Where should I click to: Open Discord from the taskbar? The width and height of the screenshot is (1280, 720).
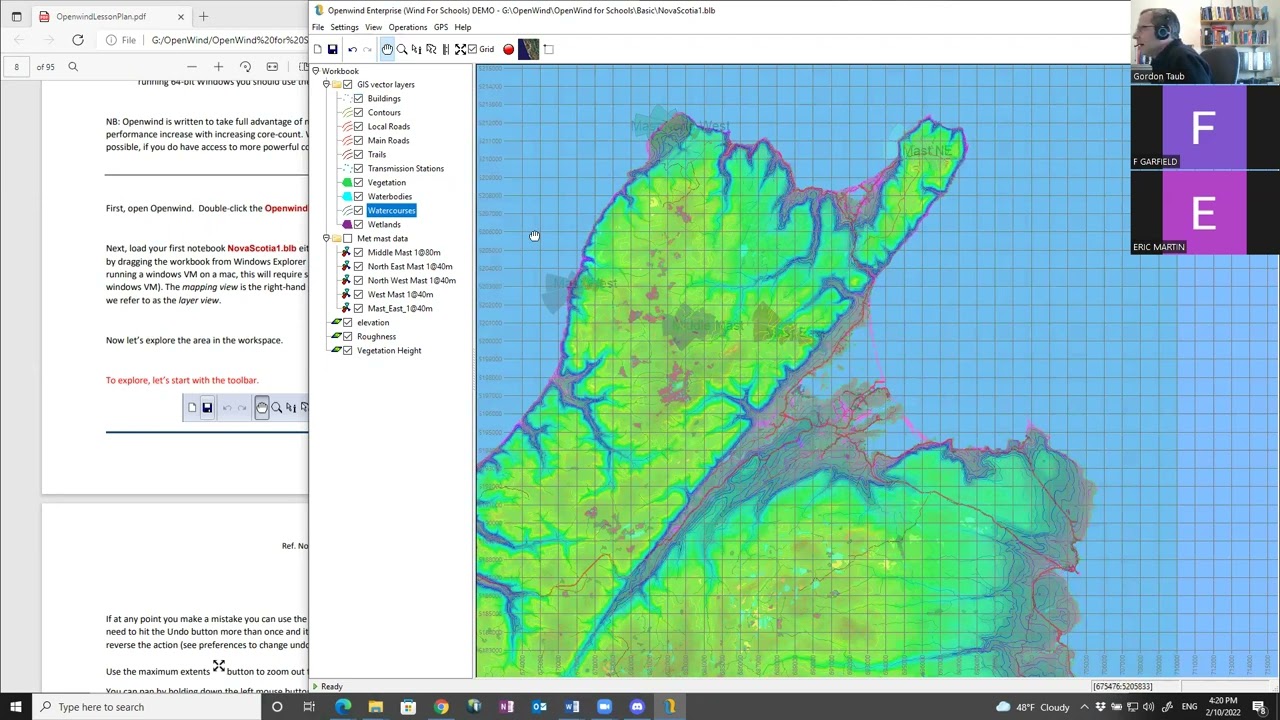click(637, 707)
